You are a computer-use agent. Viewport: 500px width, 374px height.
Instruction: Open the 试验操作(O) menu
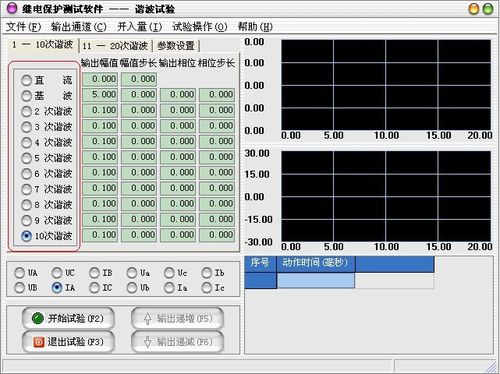[200, 27]
